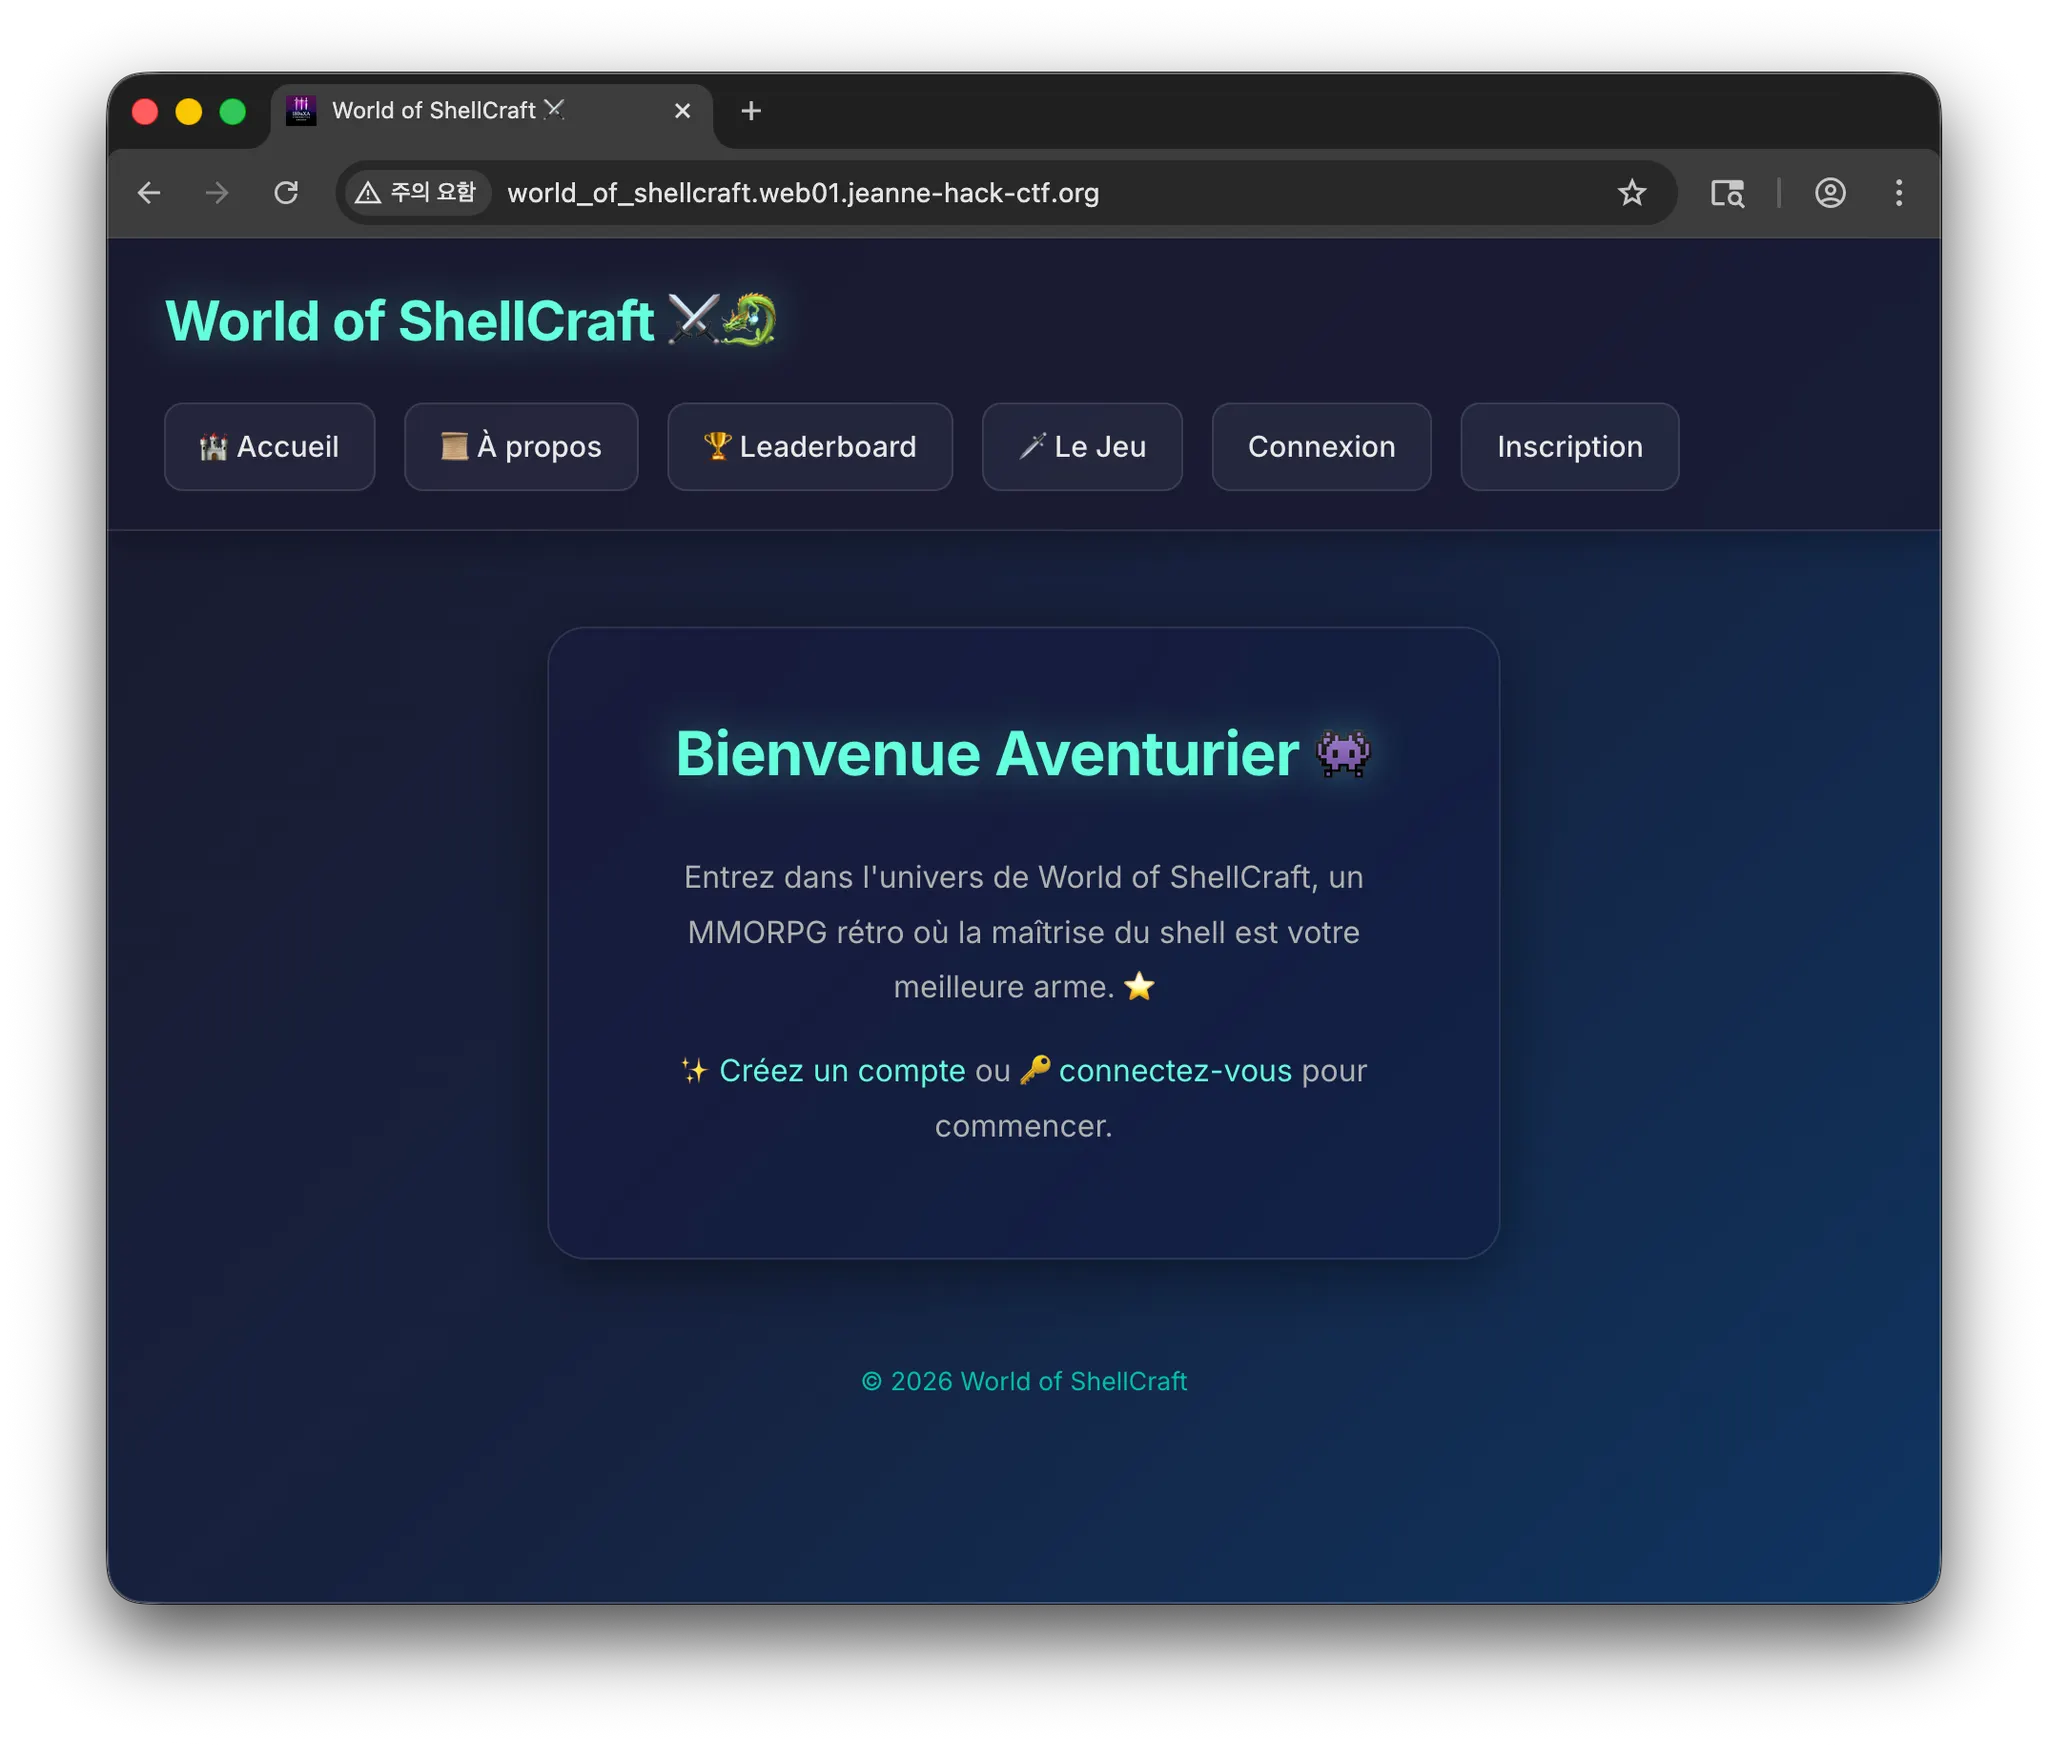This screenshot has height=1745, width=2048.
Task: Go to the Accueil home page
Action: 269,447
